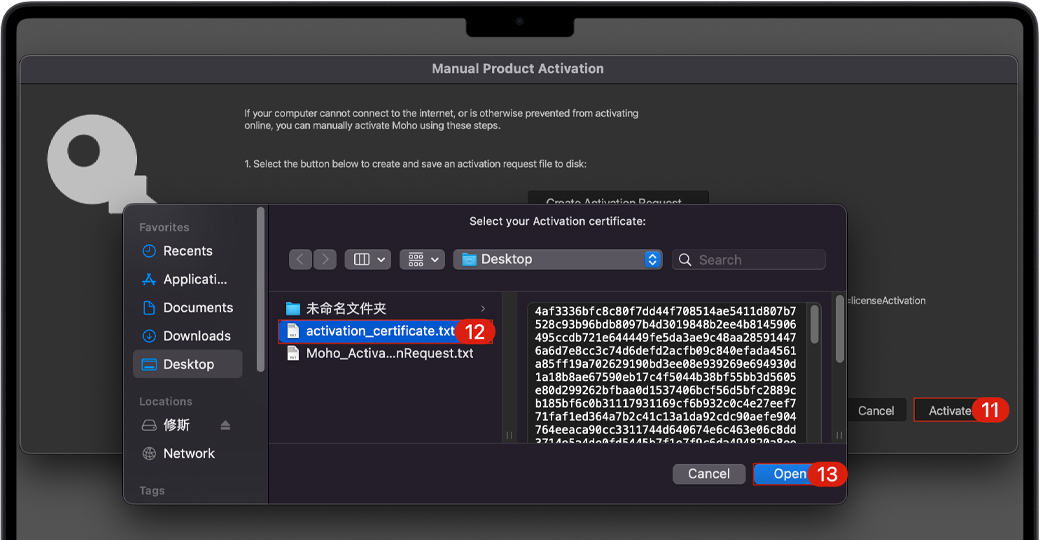Click the Desktop monitor icon in the sidebar
This screenshot has height=540, width=1040.
(x=149, y=364)
